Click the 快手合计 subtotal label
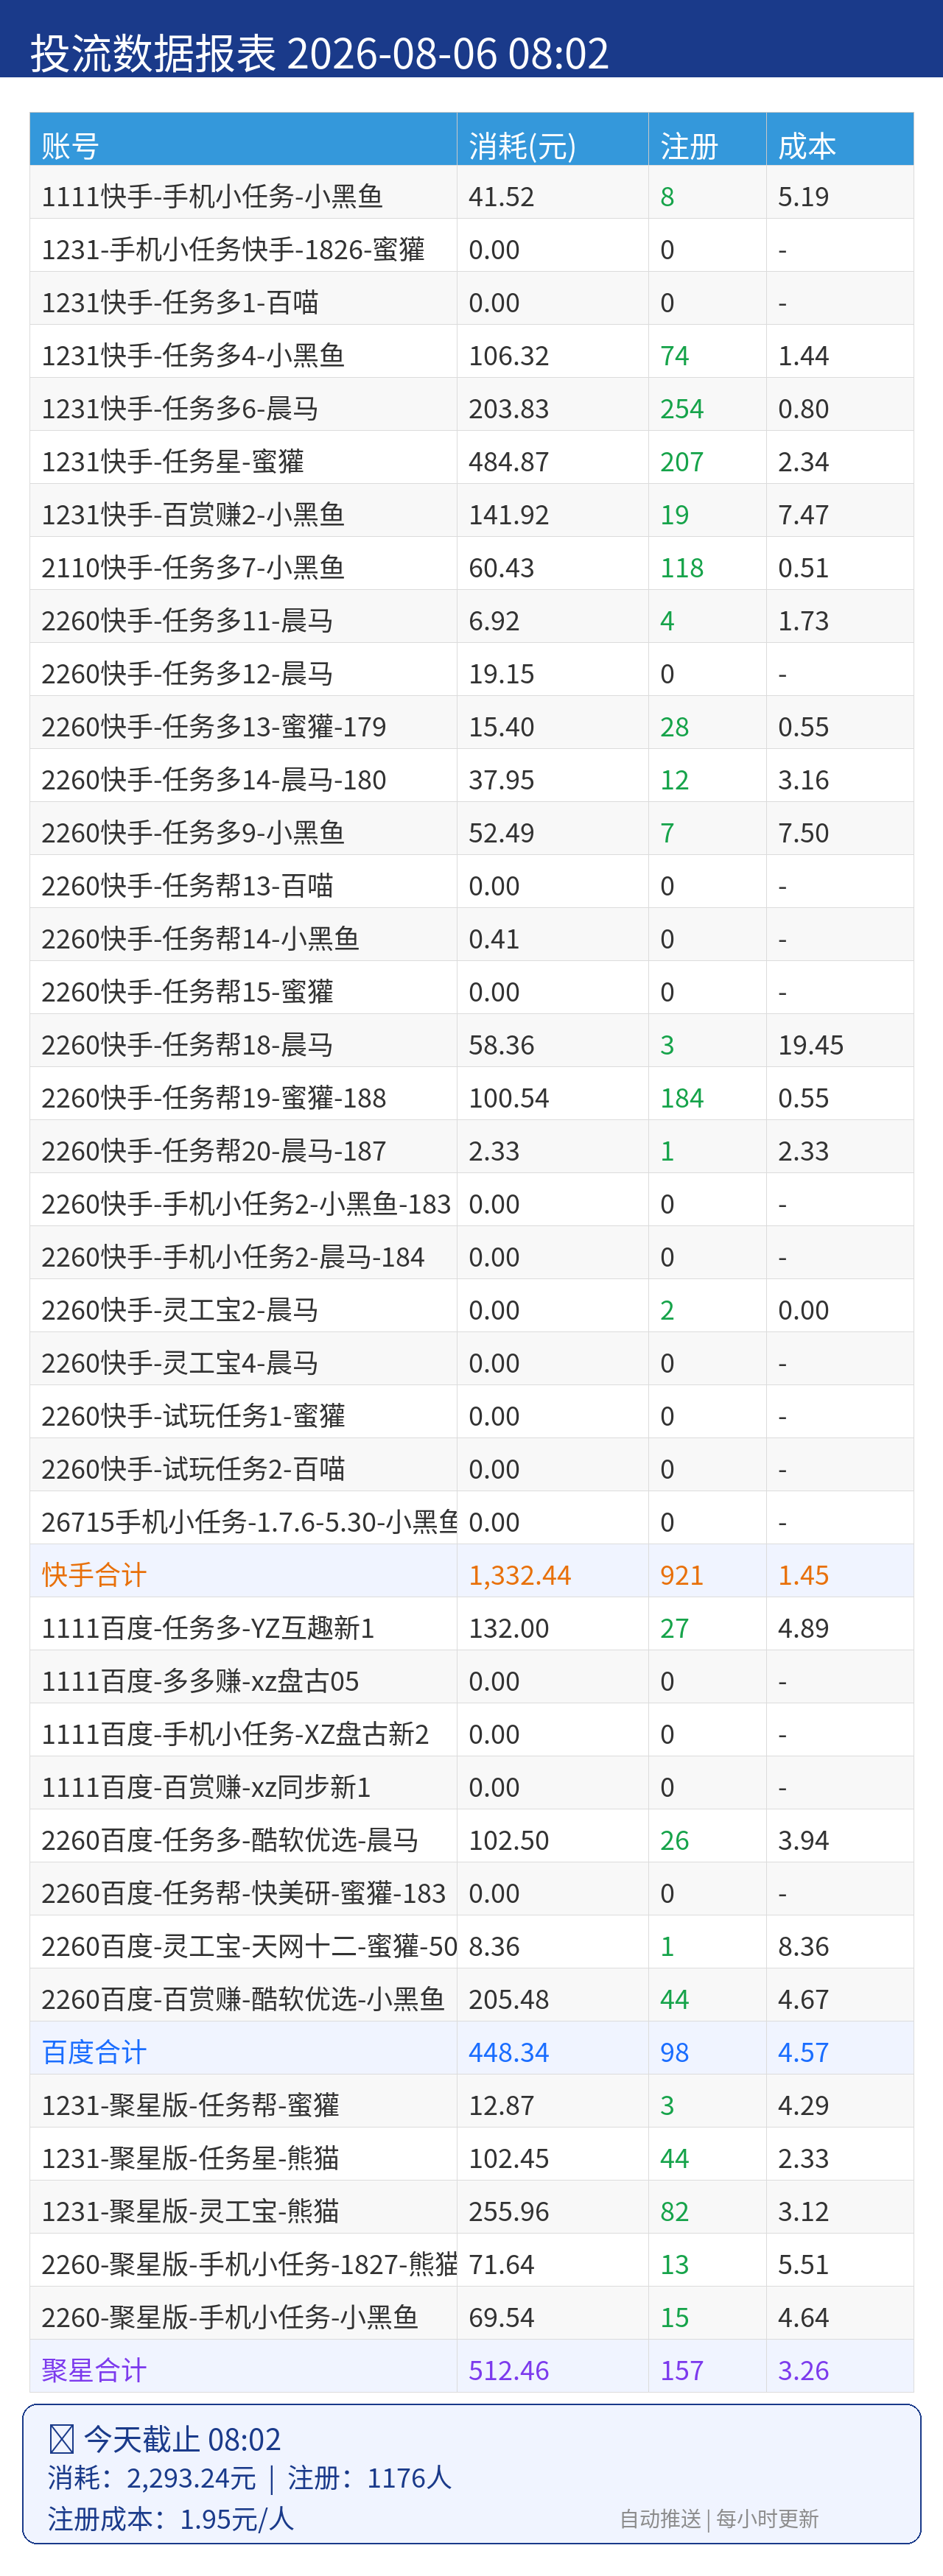 (x=94, y=1575)
